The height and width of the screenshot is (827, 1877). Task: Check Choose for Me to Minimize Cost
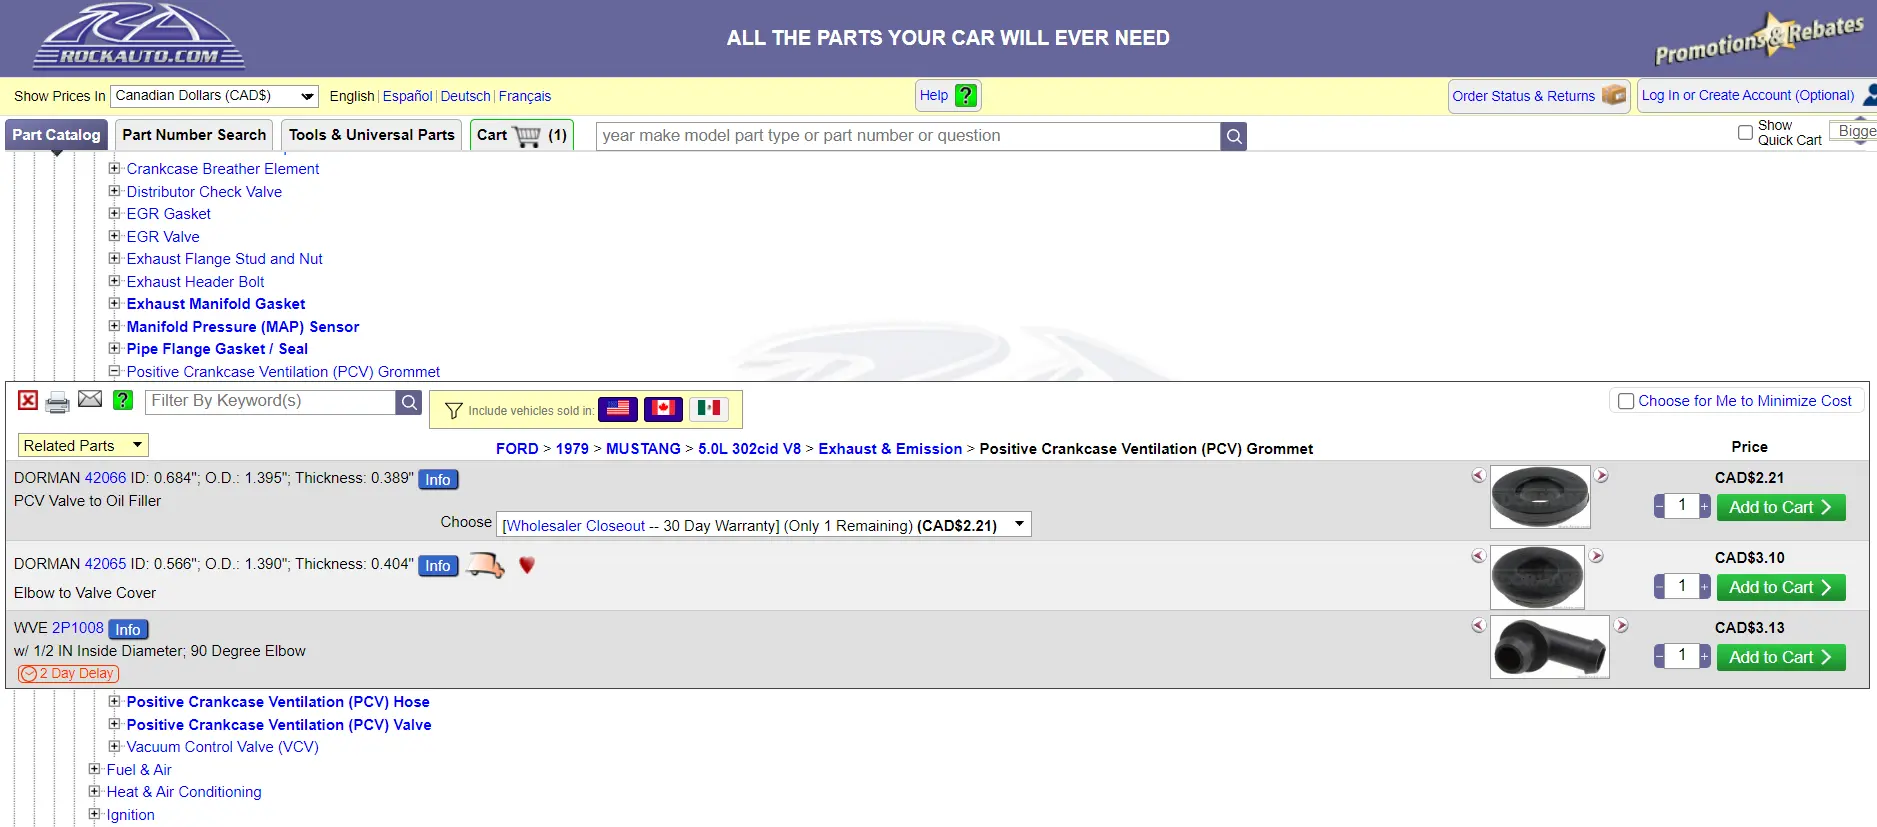coord(1626,401)
